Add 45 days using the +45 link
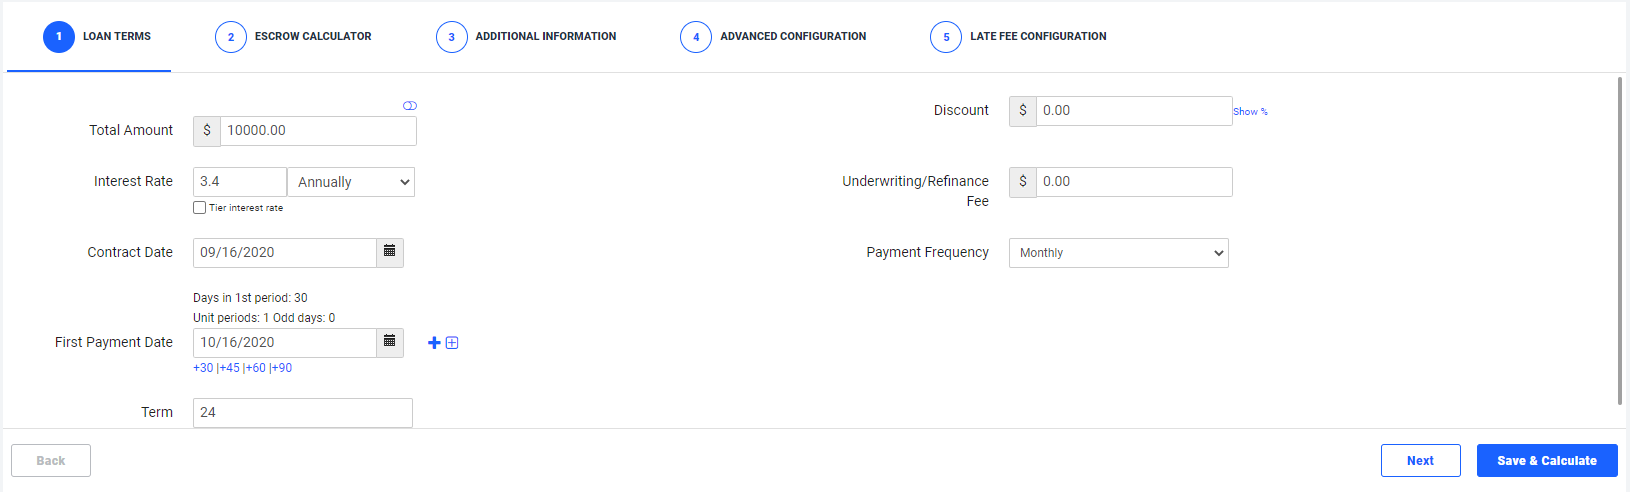1630x492 pixels. point(230,368)
